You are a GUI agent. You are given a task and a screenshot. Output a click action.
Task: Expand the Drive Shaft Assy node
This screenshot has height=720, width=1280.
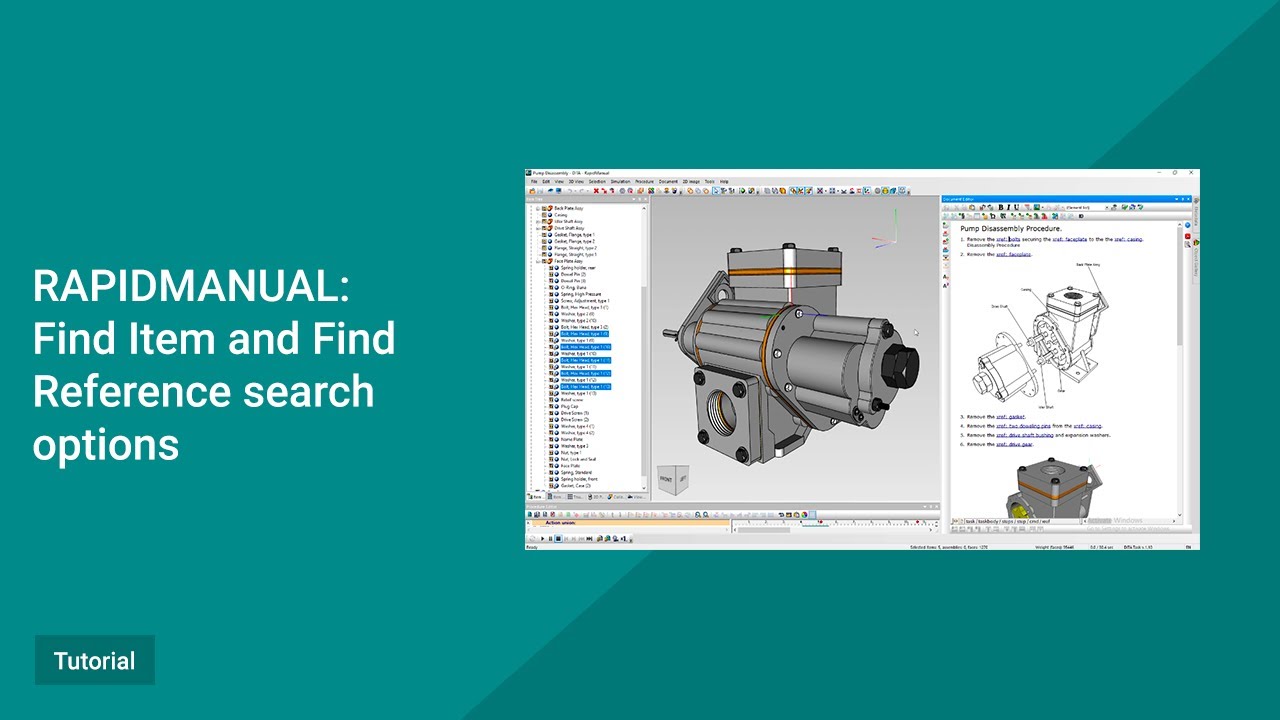pos(537,228)
